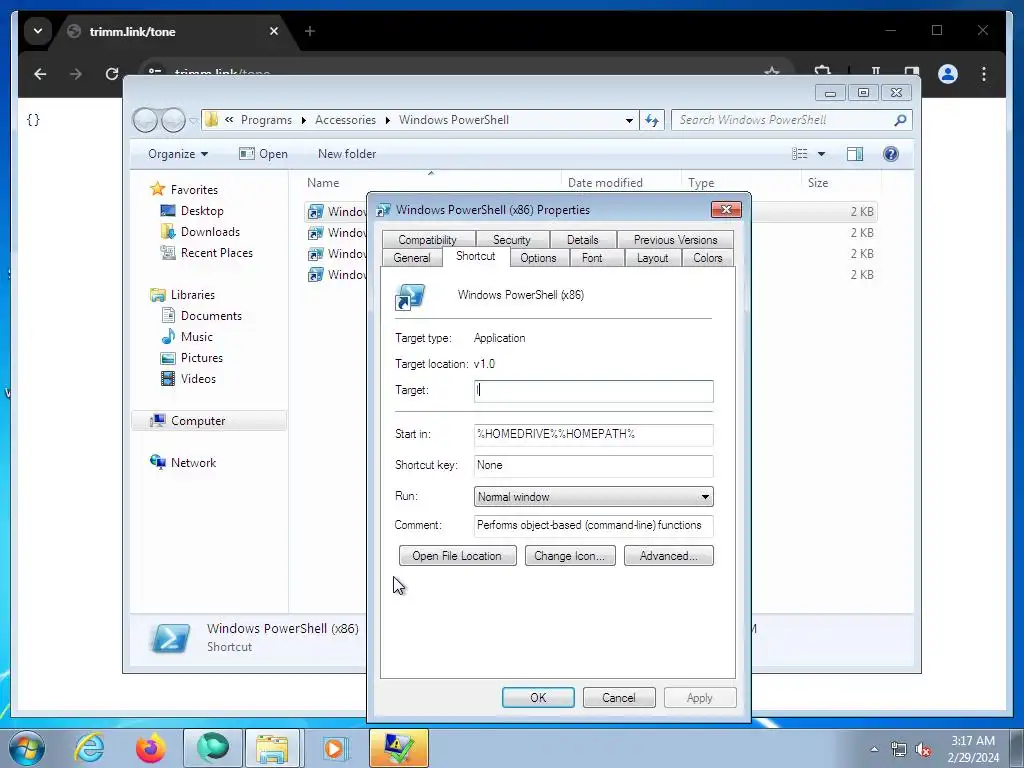Image resolution: width=1024 pixels, height=768 pixels.
Task: Open Documents library
Action: pyautogui.click(x=211, y=315)
